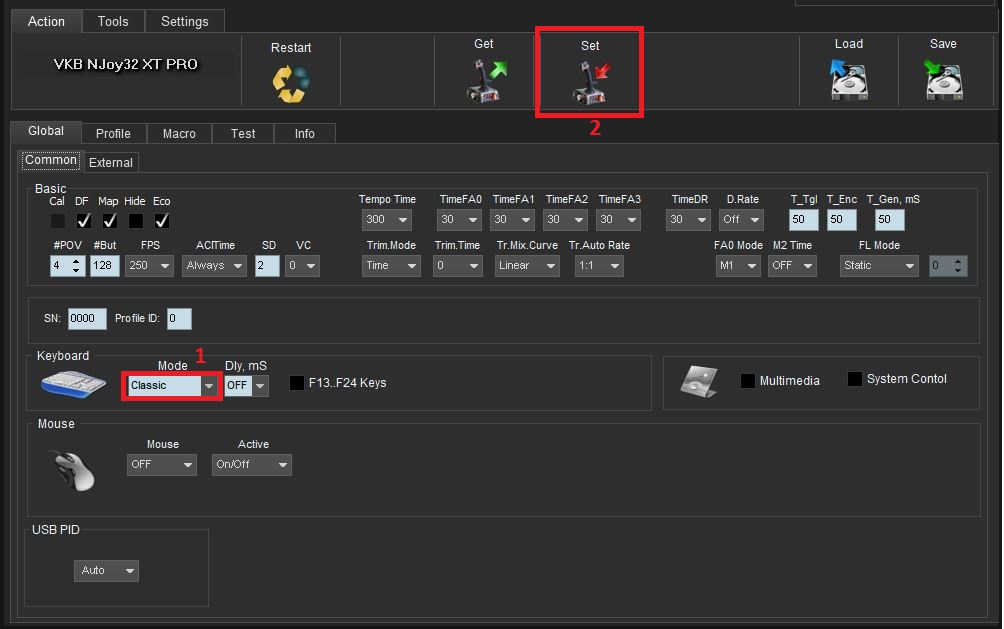This screenshot has height=629, width=1004.
Task: Open the Mouse OFF dropdown
Action: [161, 465]
